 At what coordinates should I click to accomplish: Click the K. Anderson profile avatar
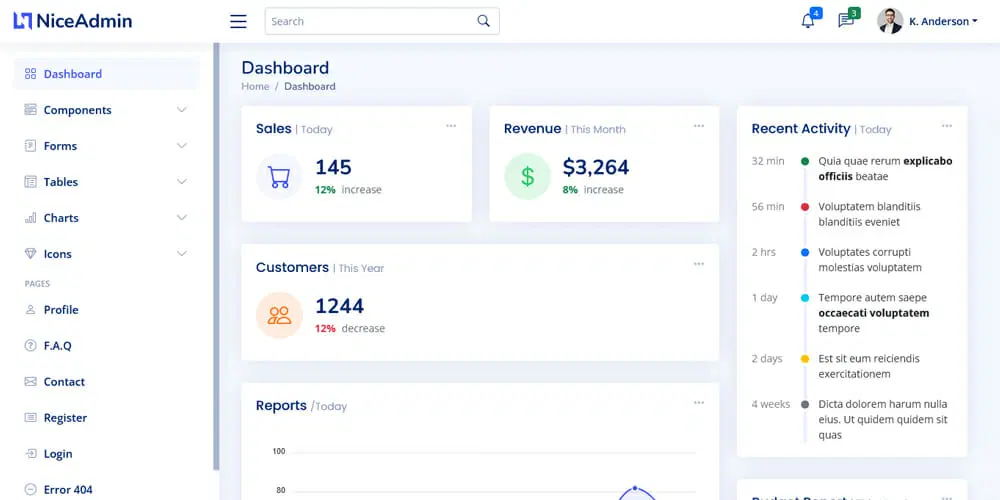pyautogui.click(x=890, y=21)
